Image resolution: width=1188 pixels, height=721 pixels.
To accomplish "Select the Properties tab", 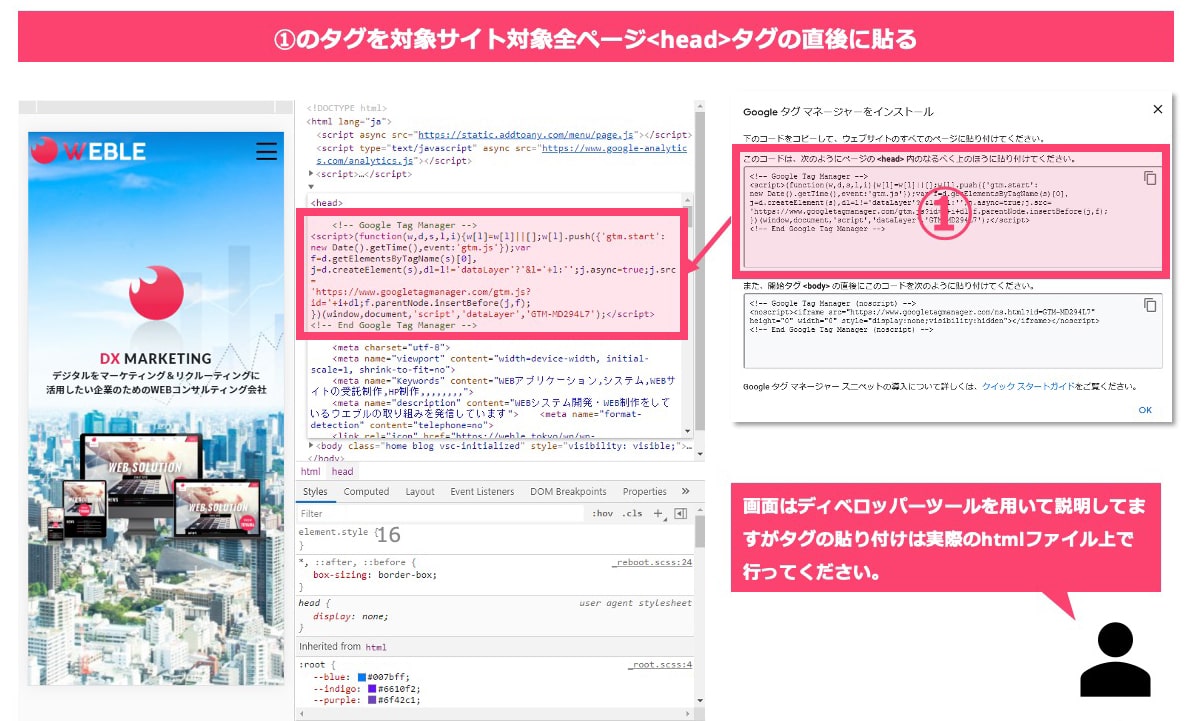I will pos(644,492).
